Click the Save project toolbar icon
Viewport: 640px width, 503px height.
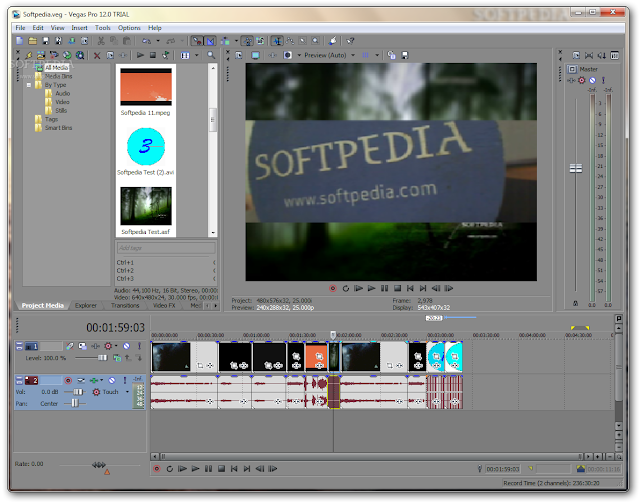tap(44, 41)
